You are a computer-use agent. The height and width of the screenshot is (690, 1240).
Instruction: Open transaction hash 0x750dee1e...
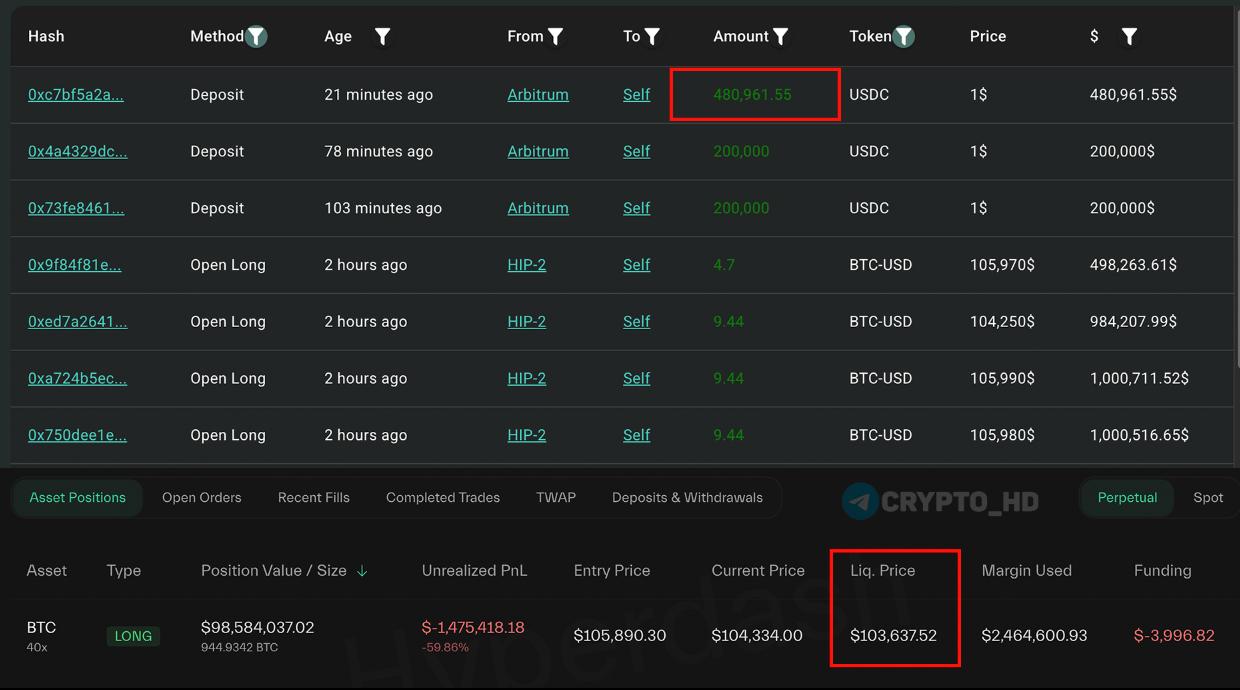(x=77, y=436)
